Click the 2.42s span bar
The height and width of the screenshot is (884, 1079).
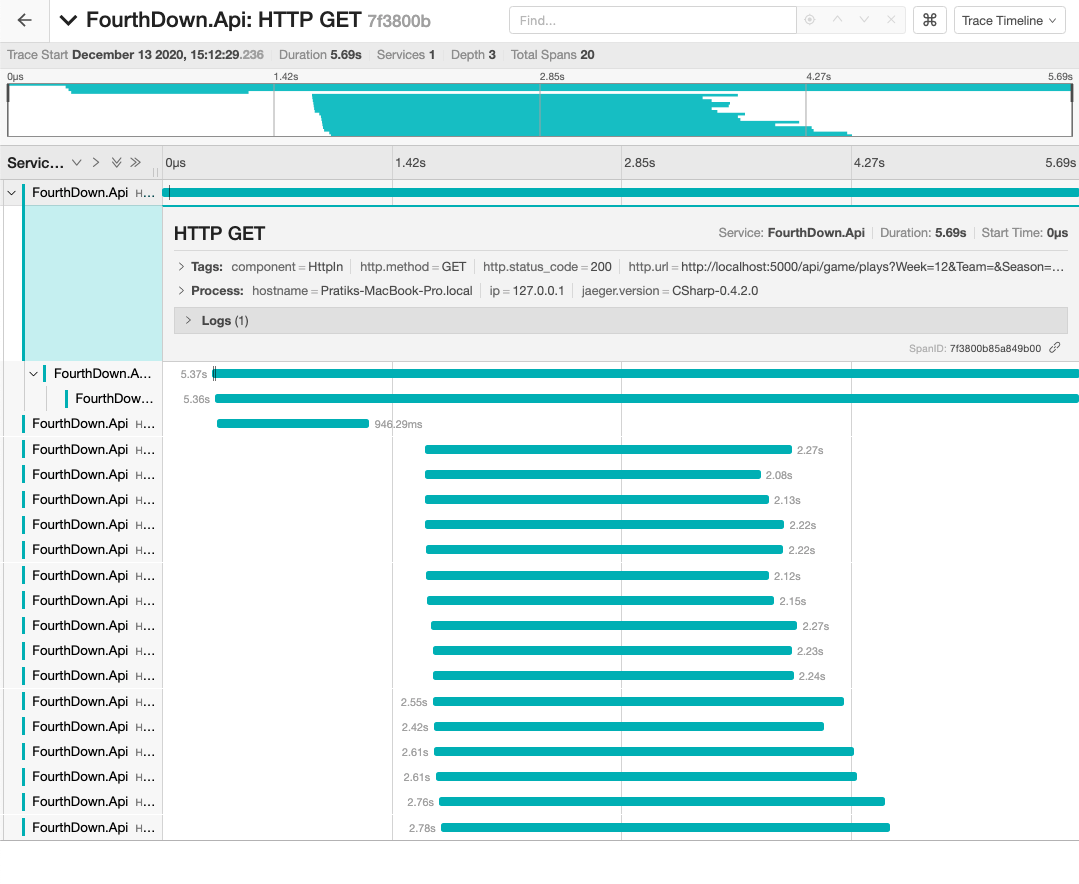629,726
